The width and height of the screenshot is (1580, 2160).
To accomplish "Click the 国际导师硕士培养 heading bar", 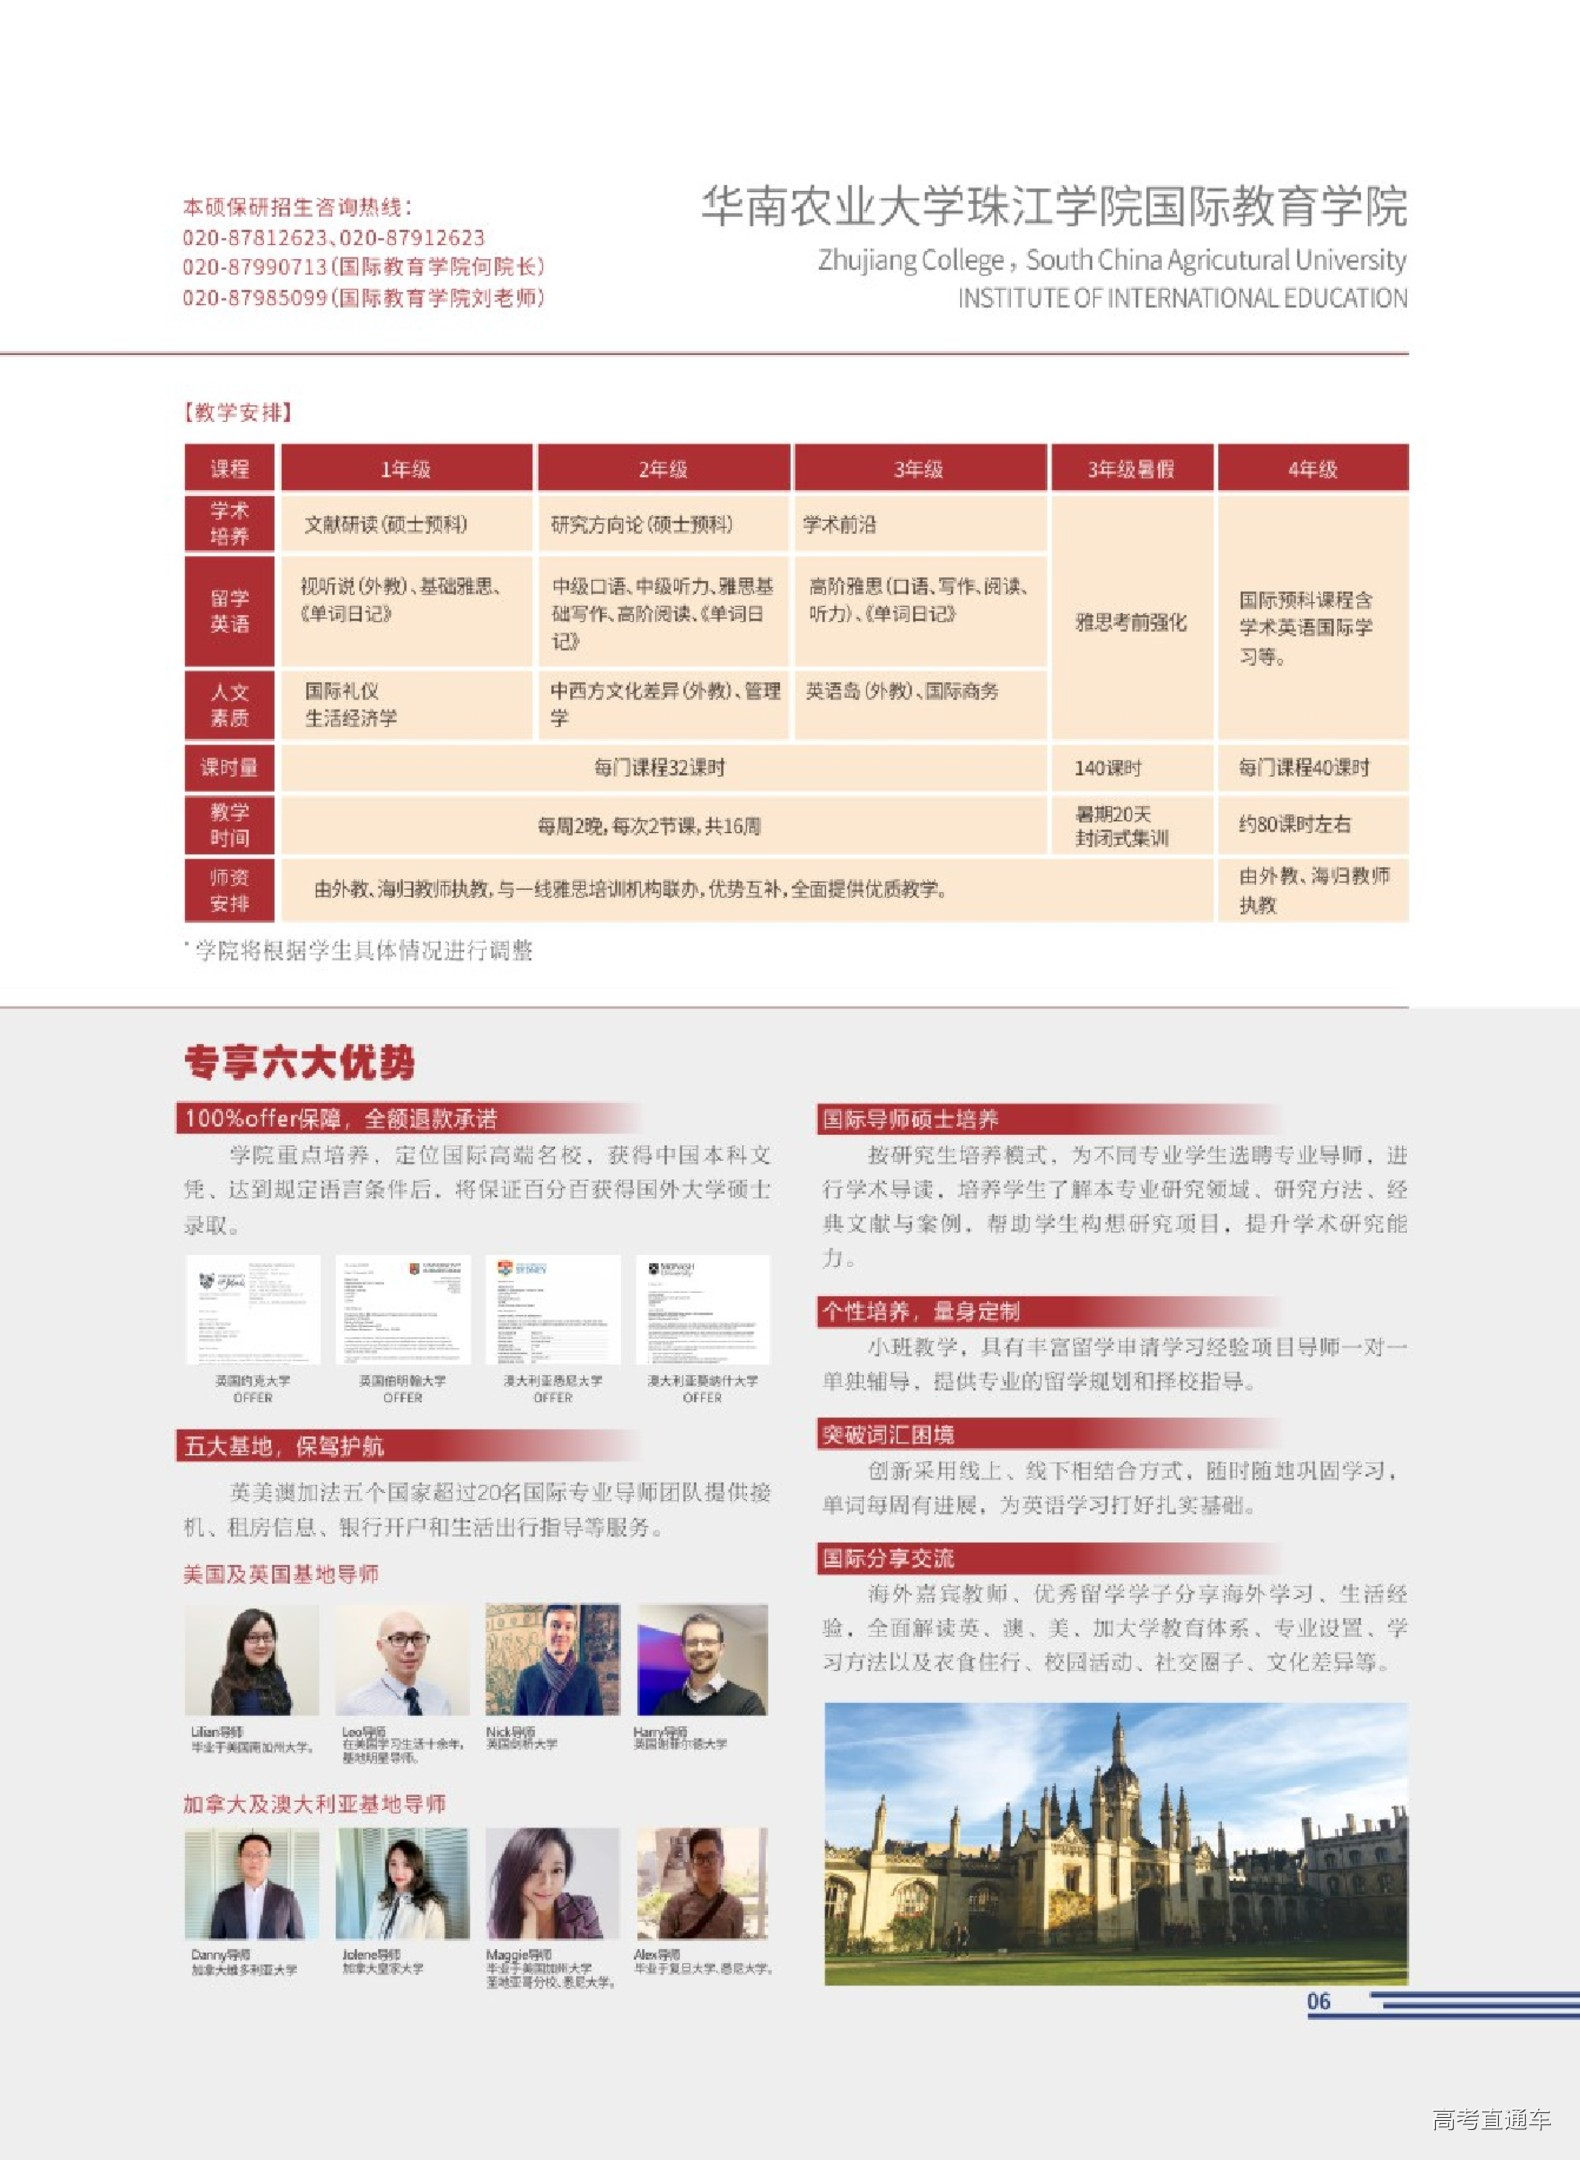I will 910,1119.
